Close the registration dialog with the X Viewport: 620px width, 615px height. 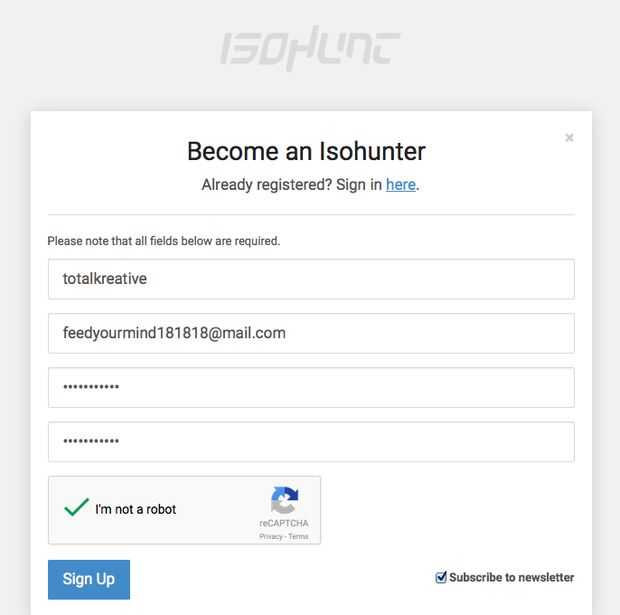569,138
